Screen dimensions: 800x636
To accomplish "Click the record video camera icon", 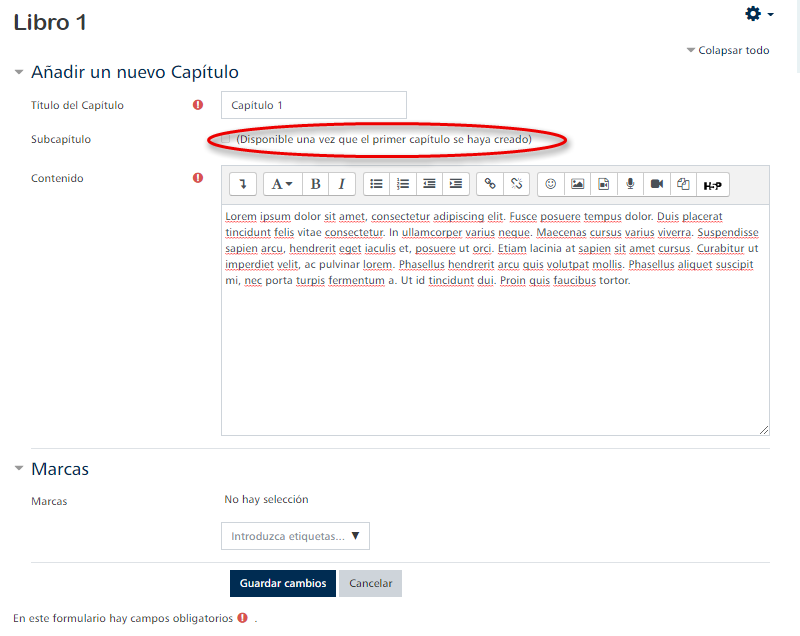I will (657, 184).
